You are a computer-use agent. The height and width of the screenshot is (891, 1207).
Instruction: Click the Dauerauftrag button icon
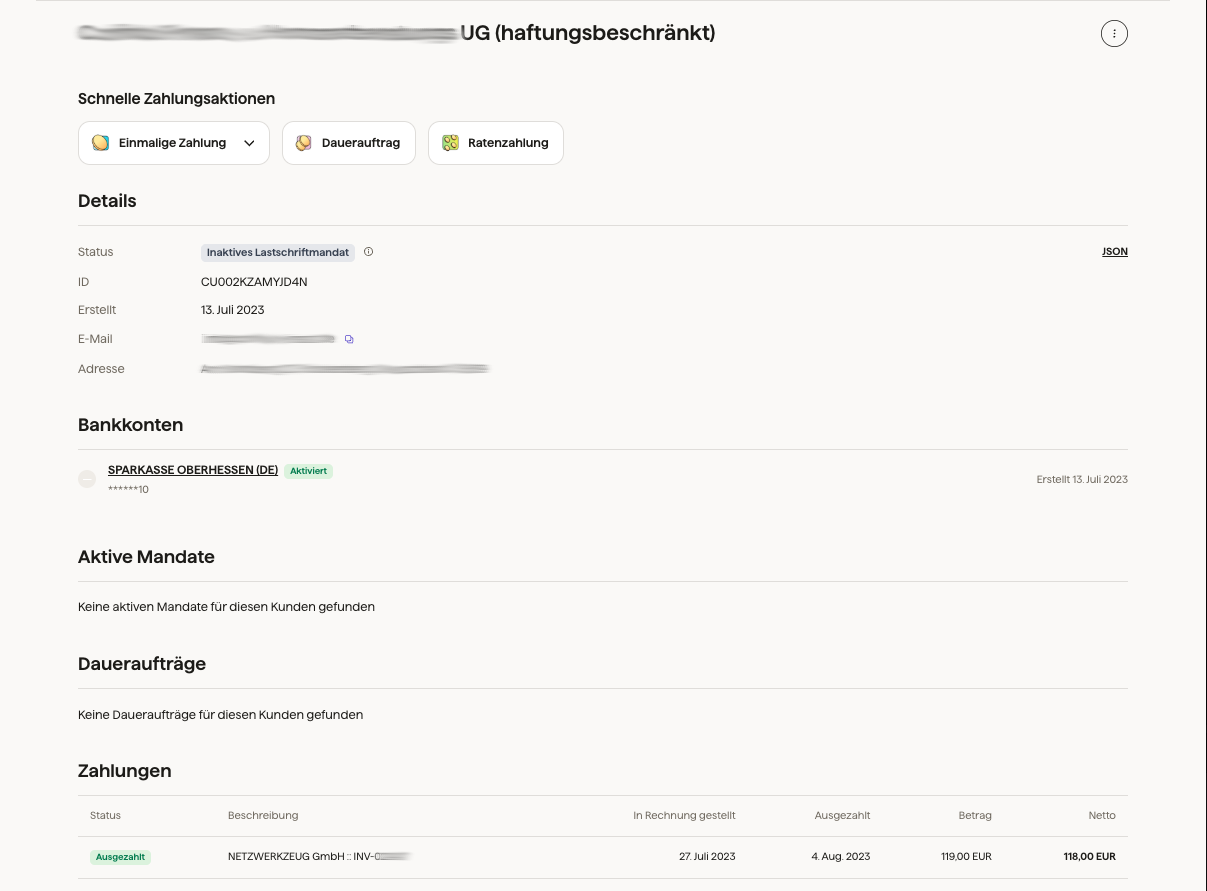[303, 143]
